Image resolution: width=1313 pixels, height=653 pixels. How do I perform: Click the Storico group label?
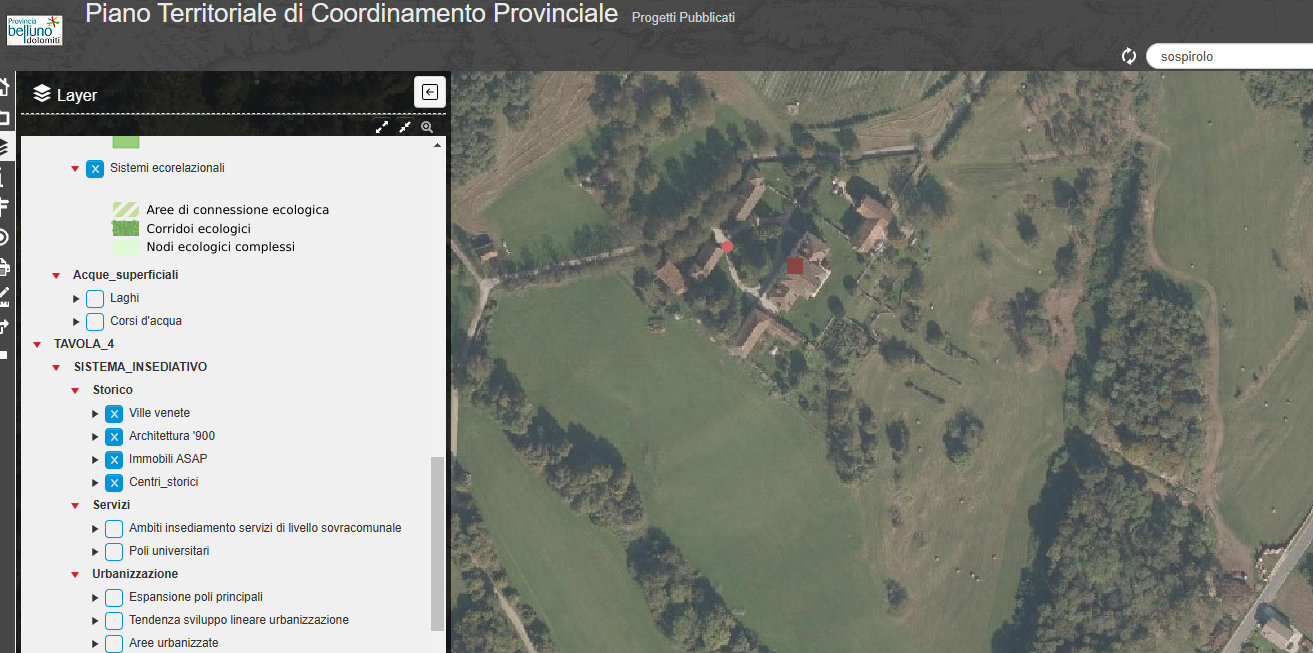(113, 390)
